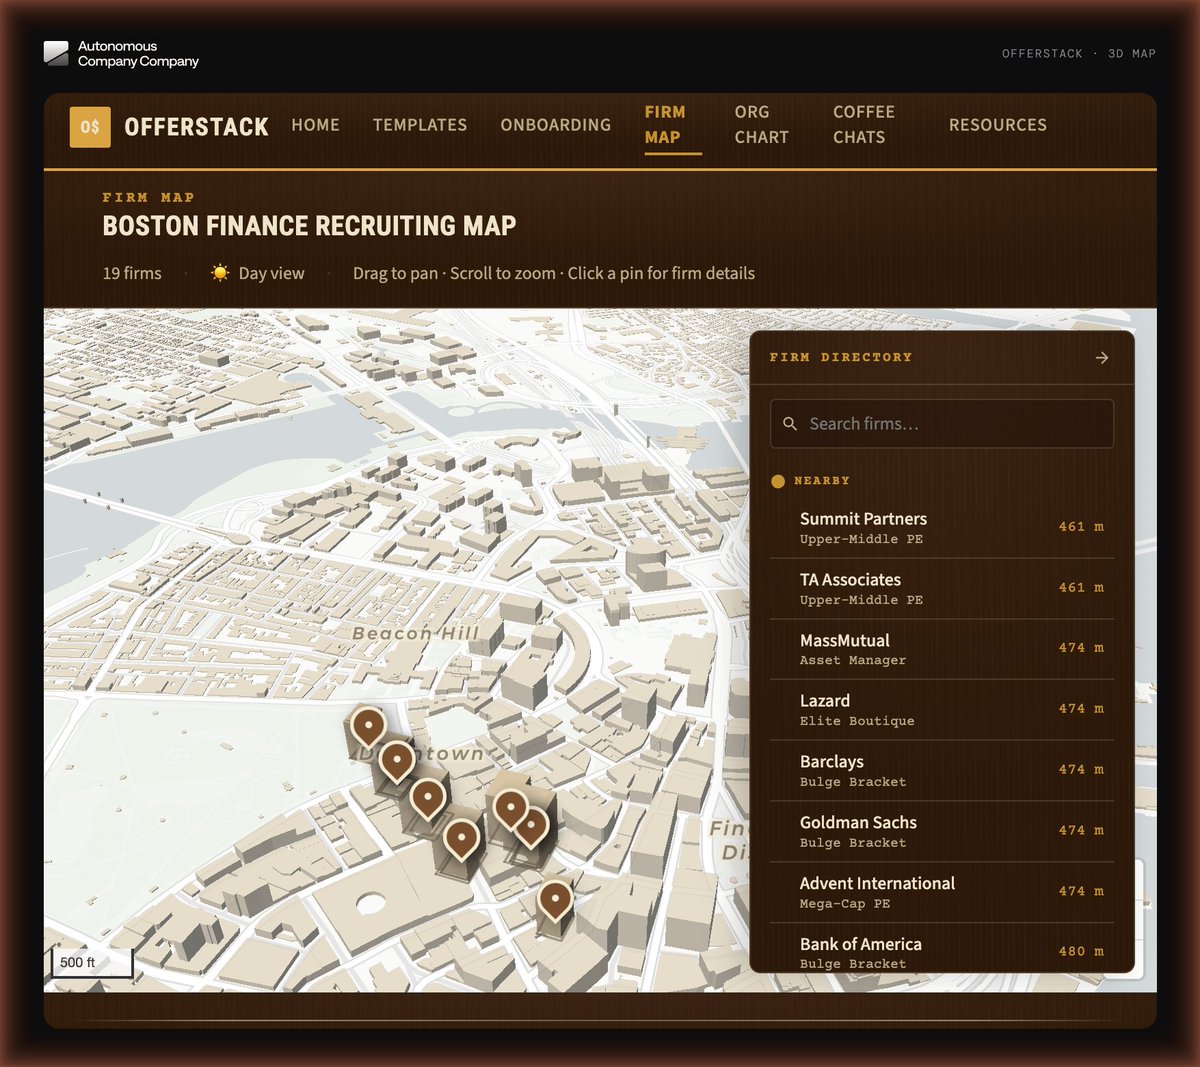Select the Firm Map tab
The width and height of the screenshot is (1200, 1067).
click(672, 125)
